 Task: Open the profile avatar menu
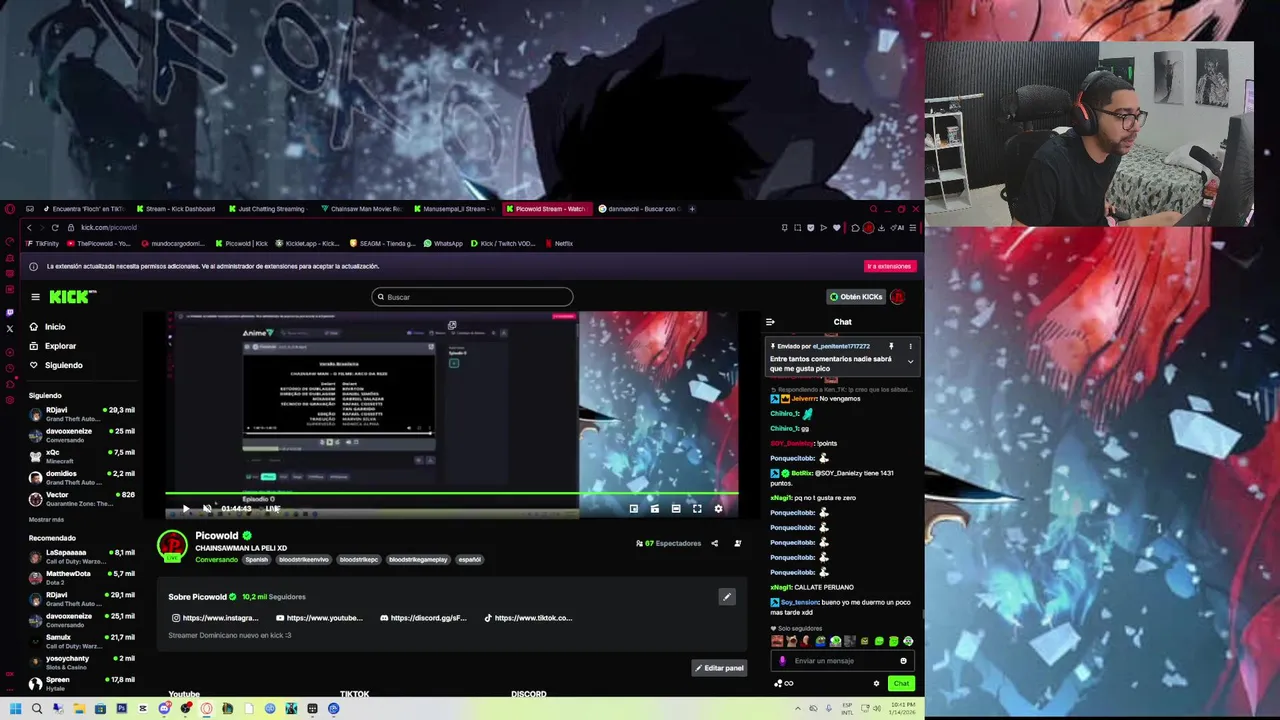898,297
